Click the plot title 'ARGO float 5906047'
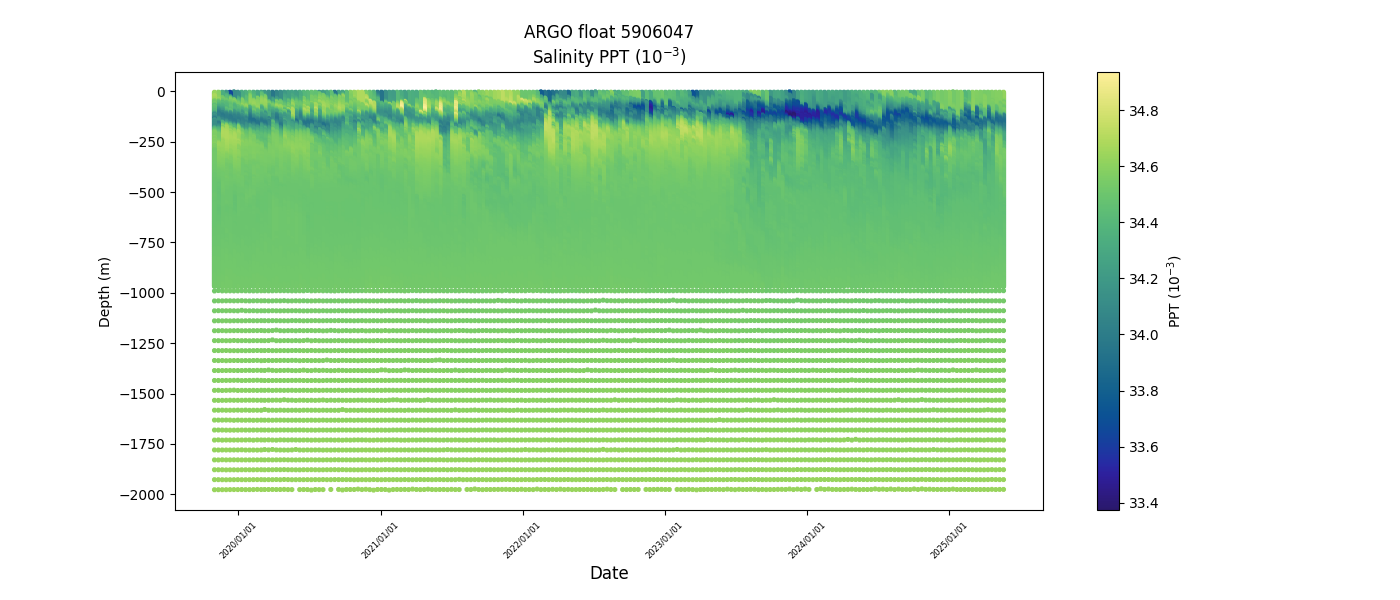 tap(608, 32)
